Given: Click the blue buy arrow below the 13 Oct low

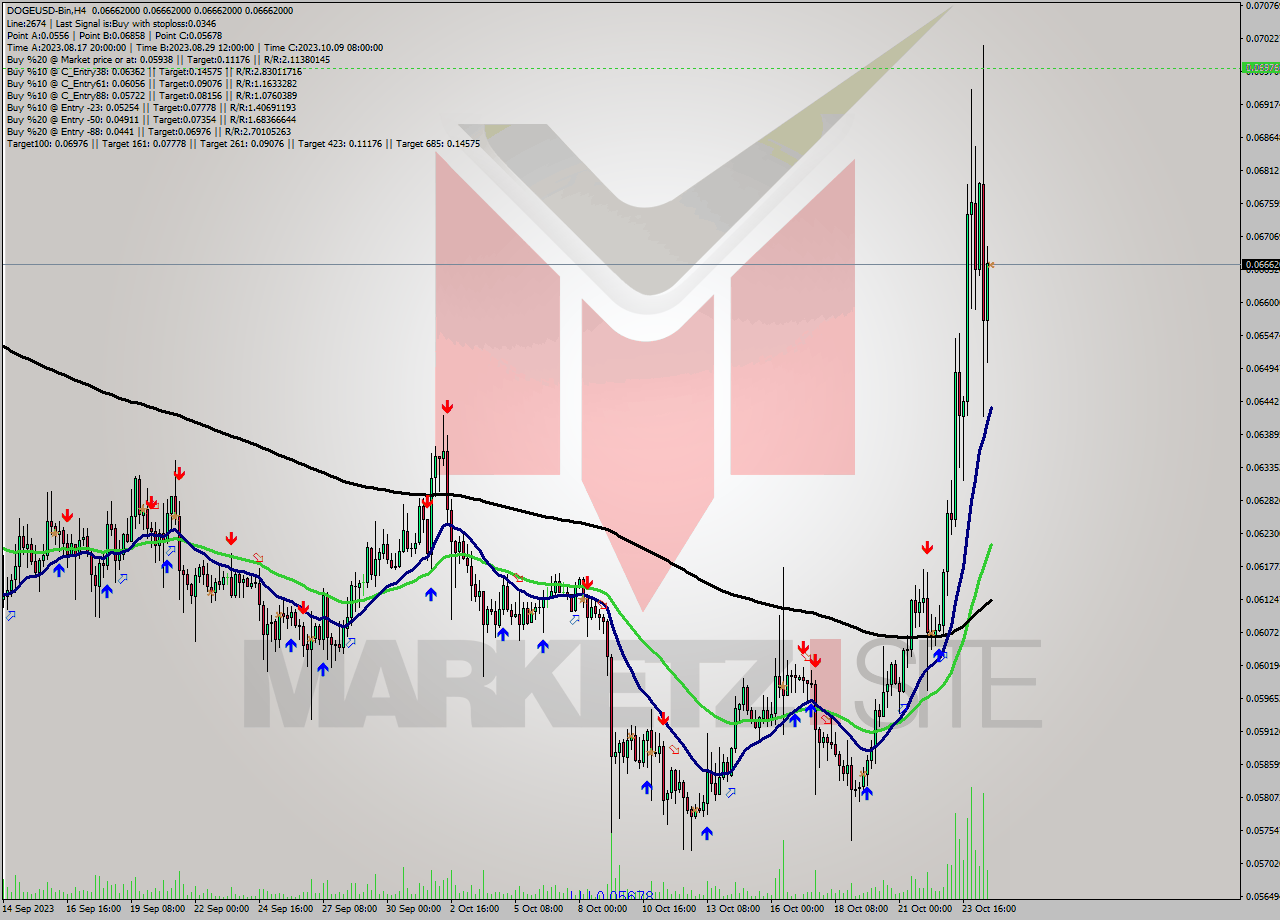Looking at the screenshot, I should pyautogui.click(x=707, y=833).
